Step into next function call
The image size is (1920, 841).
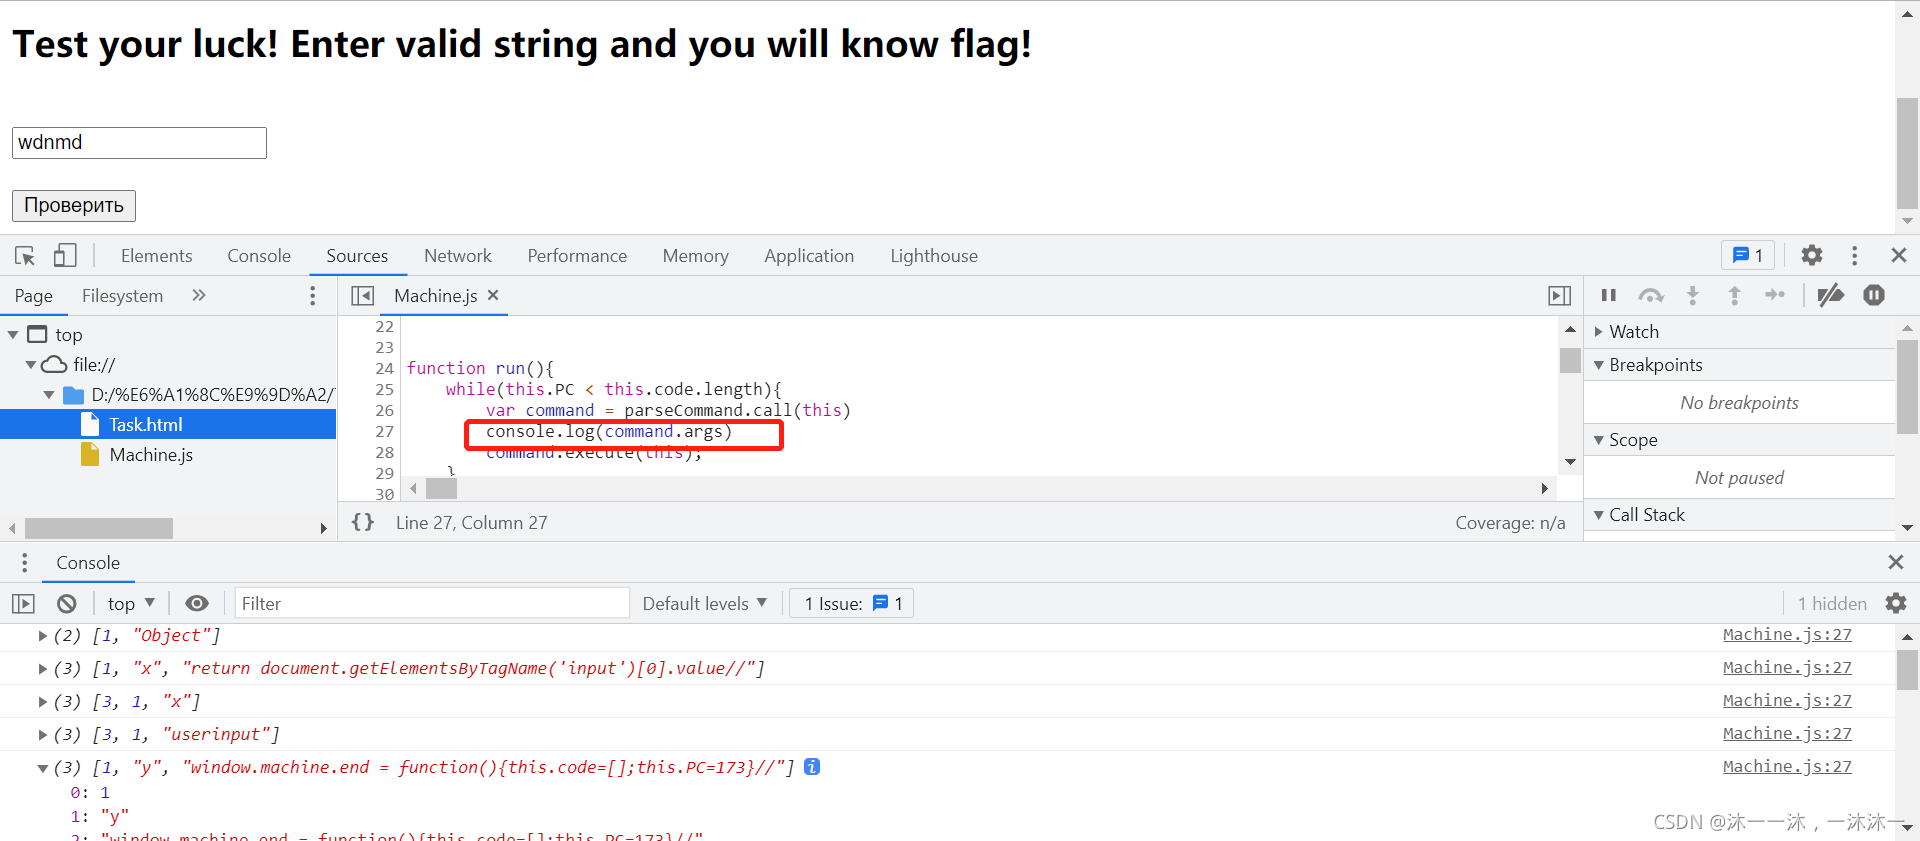point(1692,295)
